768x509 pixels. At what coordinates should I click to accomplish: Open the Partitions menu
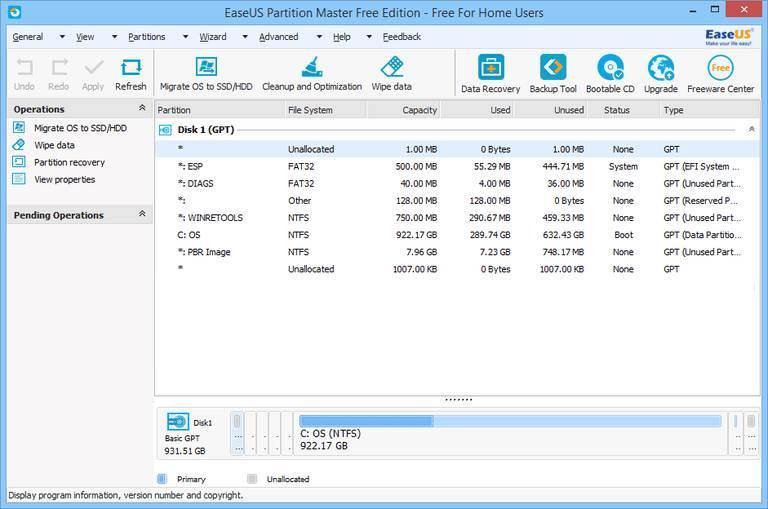147,37
